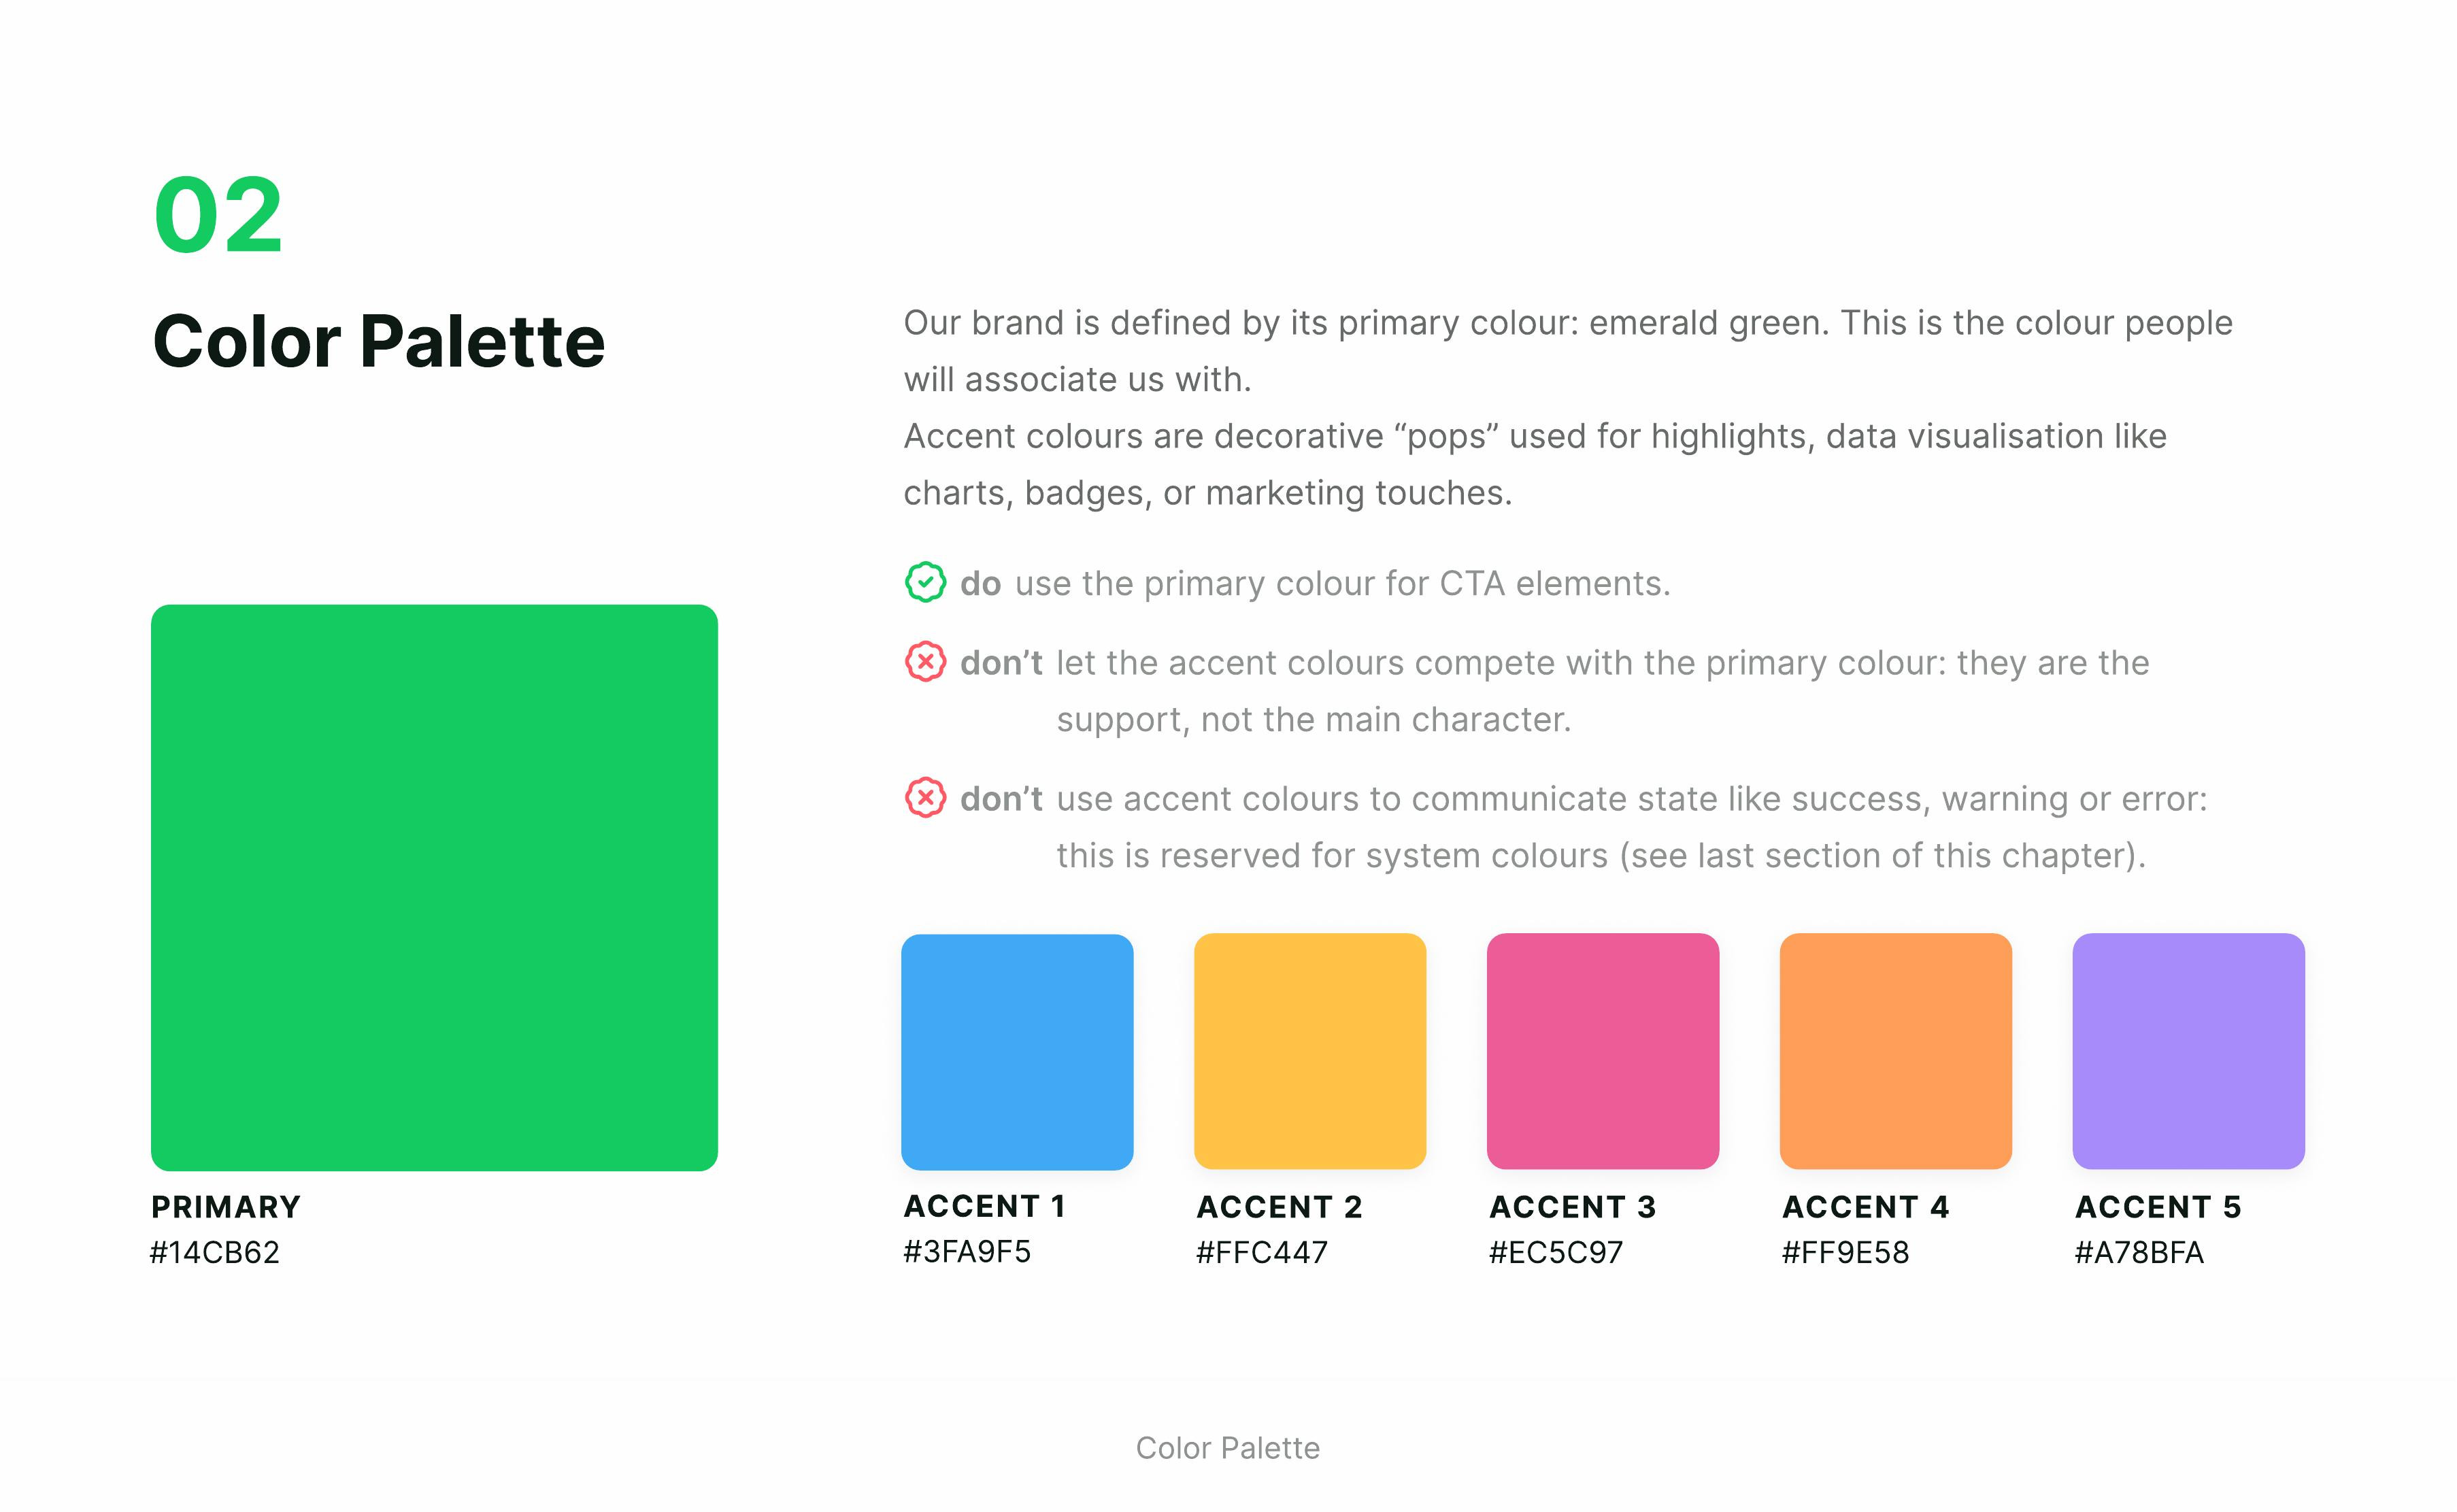Select the purple Accent 5 swatch
Image resolution: width=2457 pixels, height=1512 pixels.
click(x=2189, y=1052)
